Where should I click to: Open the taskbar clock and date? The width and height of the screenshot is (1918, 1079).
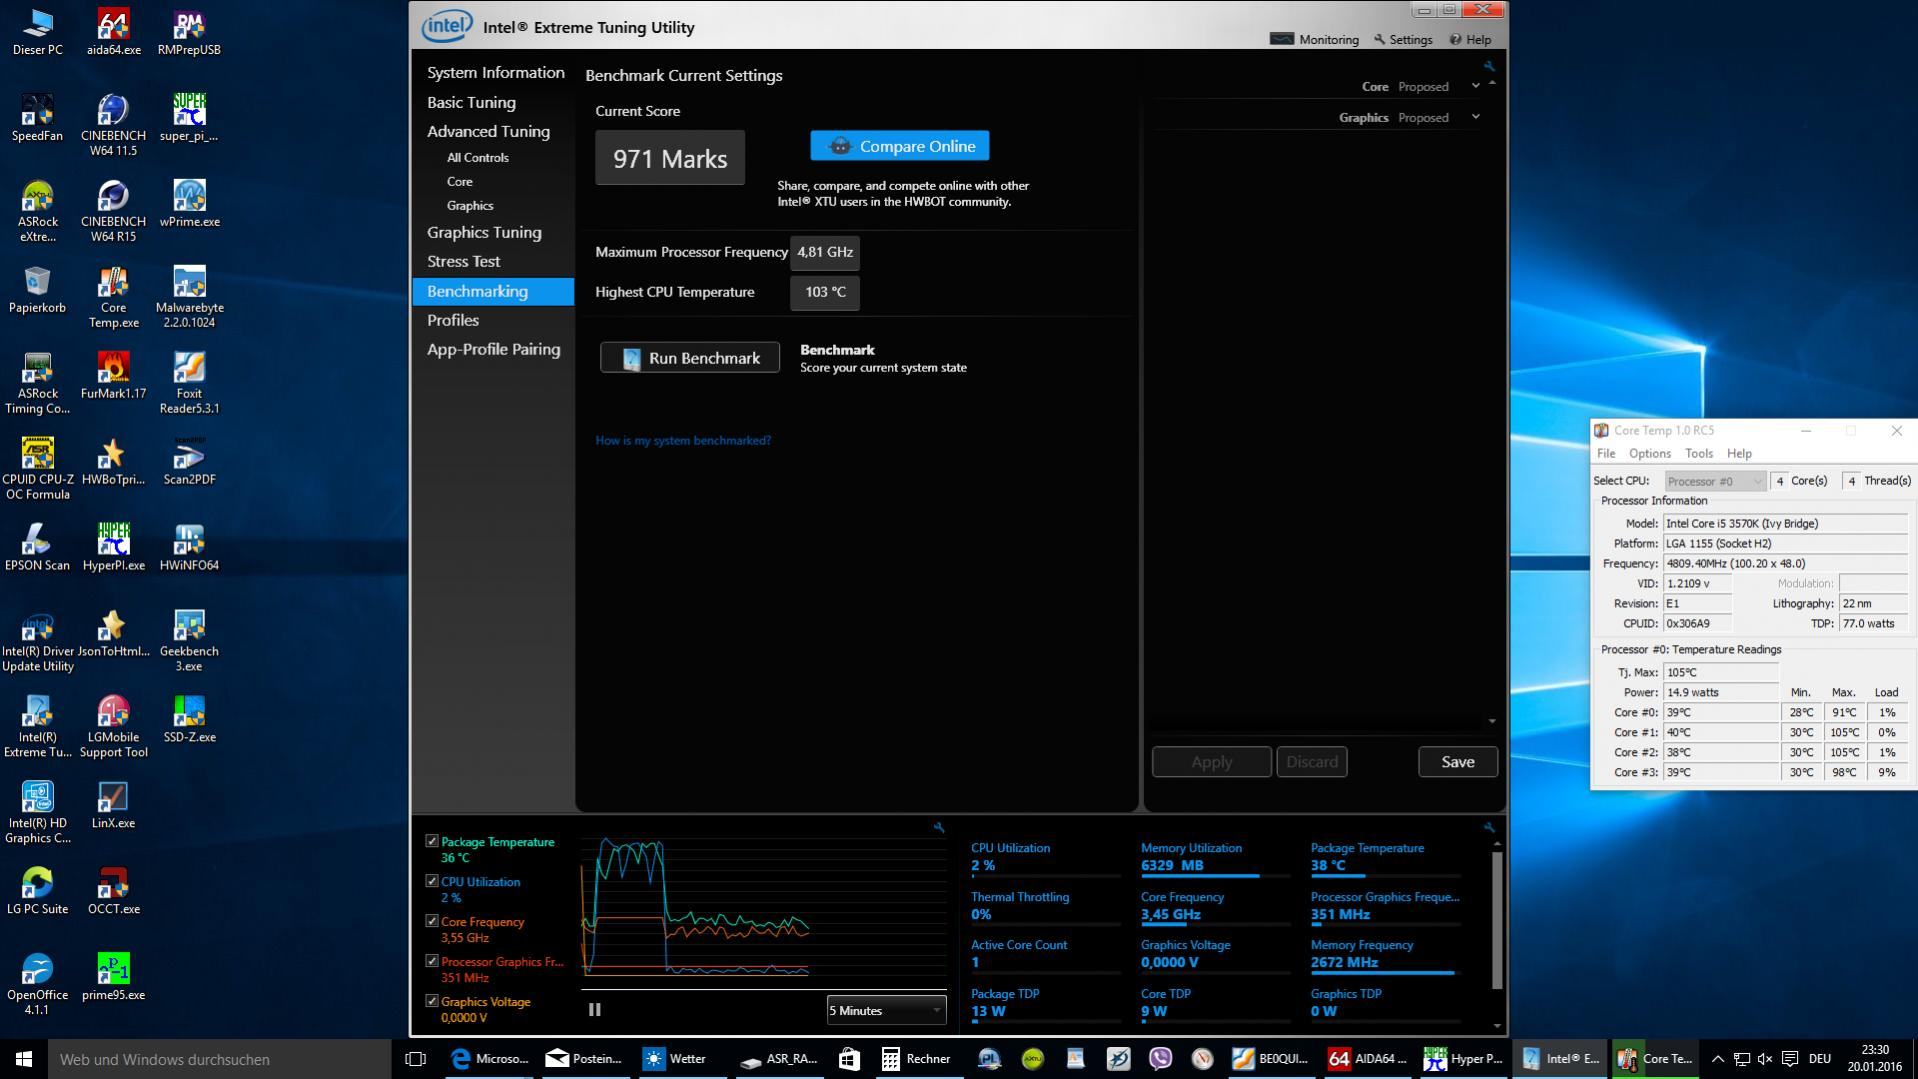pos(1875,1058)
